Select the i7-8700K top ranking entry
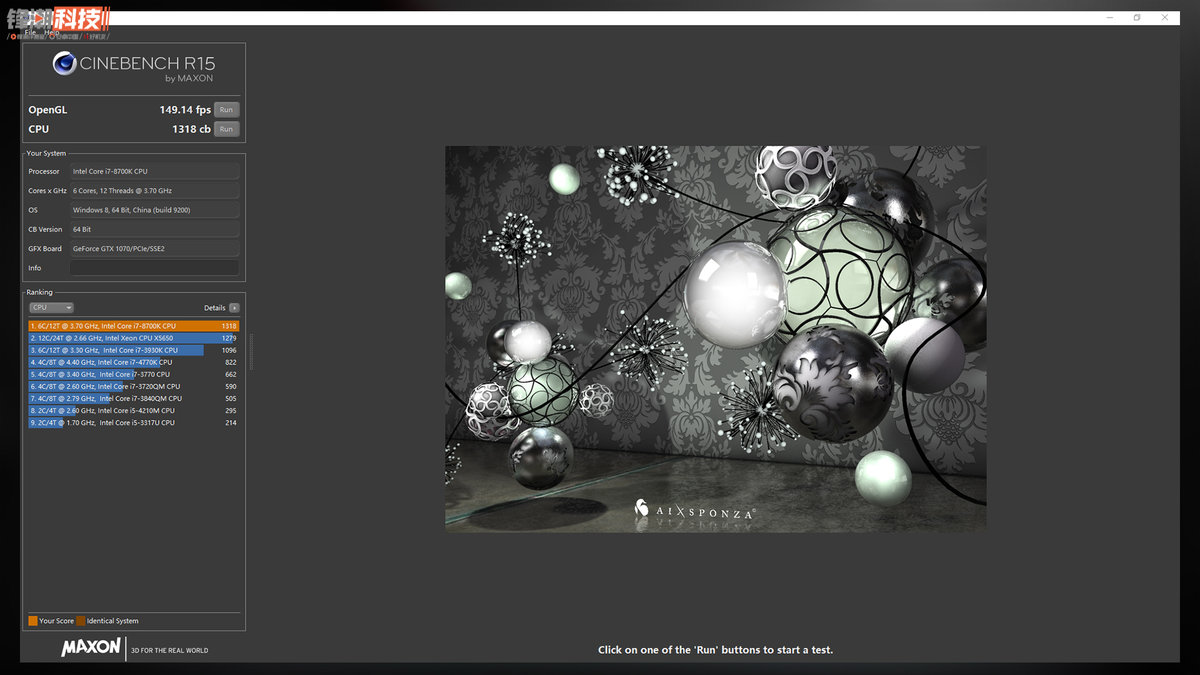 pyautogui.click(x=134, y=326)
